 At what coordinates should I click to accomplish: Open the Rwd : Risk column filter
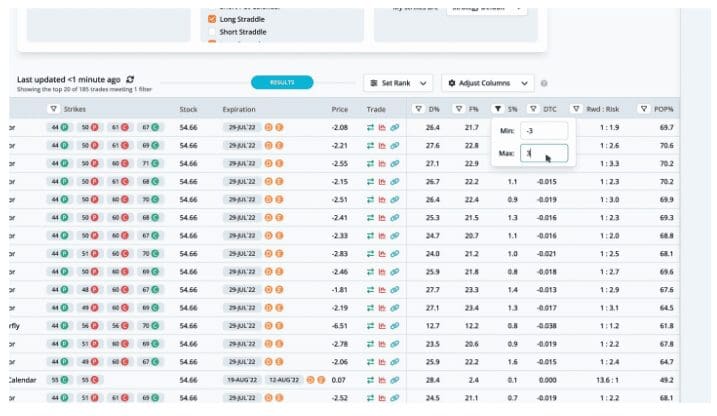(x=576, y=109)
